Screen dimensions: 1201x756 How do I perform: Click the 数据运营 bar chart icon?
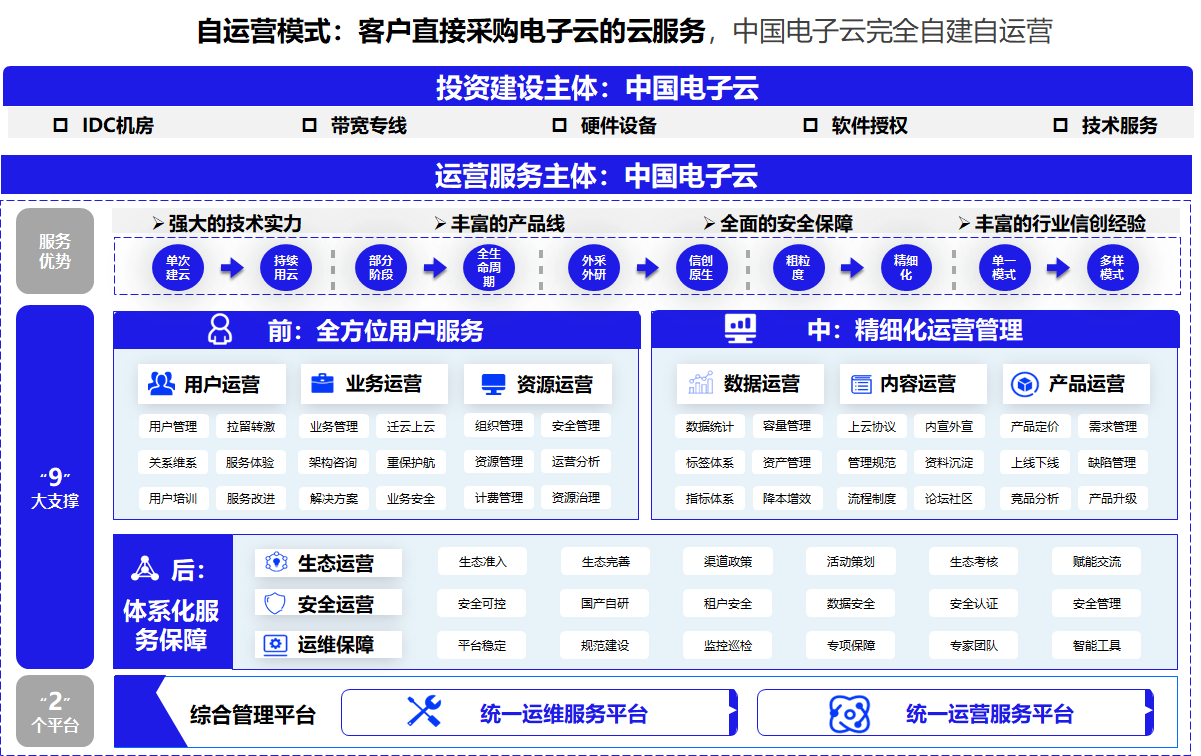pyautogui.click(x=700, y=383)
